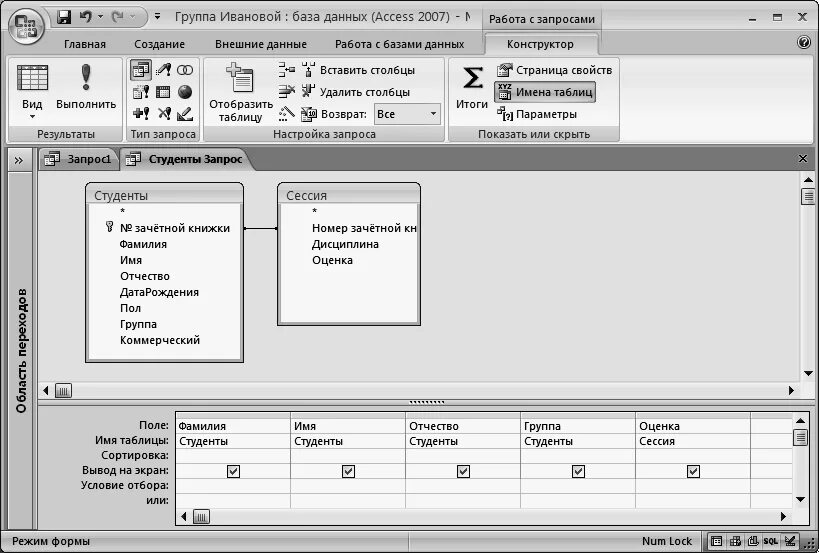Click the table pane scroll-down arrow
Viewport: 819px width, 553px height.
coord(808,373)
